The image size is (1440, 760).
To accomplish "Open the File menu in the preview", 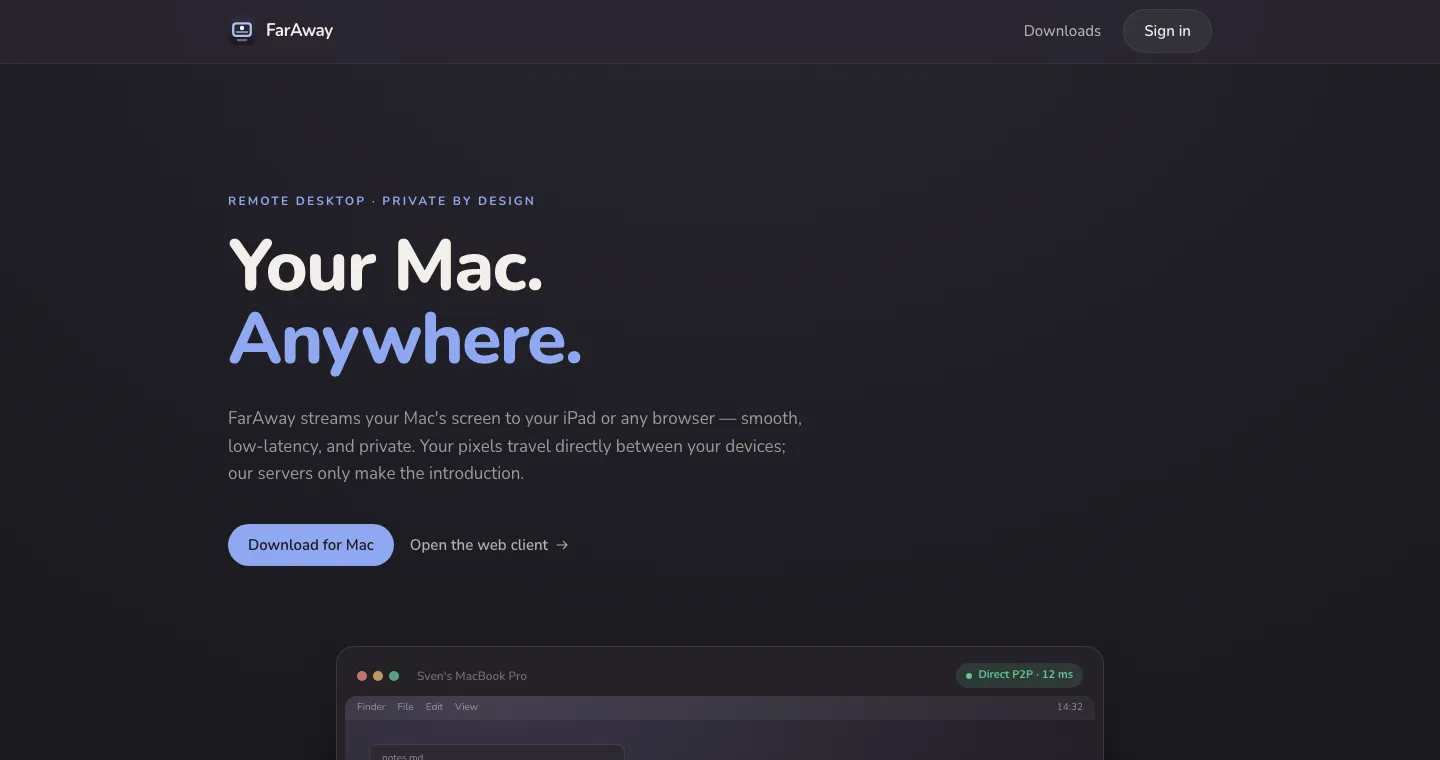I will (405, 707).
